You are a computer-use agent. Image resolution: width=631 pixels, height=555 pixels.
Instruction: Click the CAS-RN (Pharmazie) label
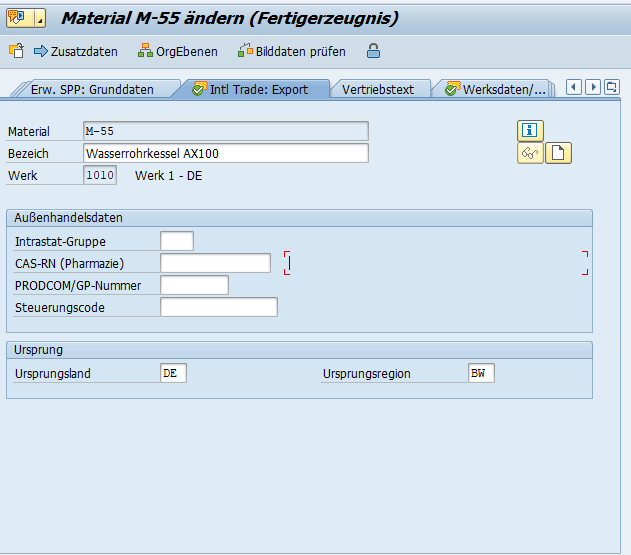tap(70, 264)
